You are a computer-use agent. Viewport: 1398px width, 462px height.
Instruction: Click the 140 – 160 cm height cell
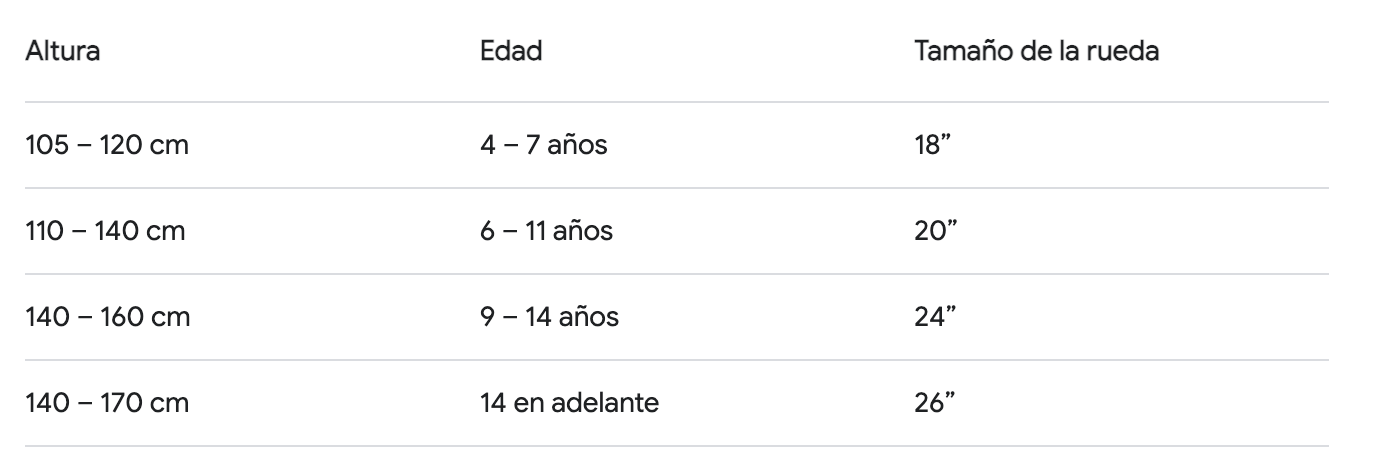[108, 318]
